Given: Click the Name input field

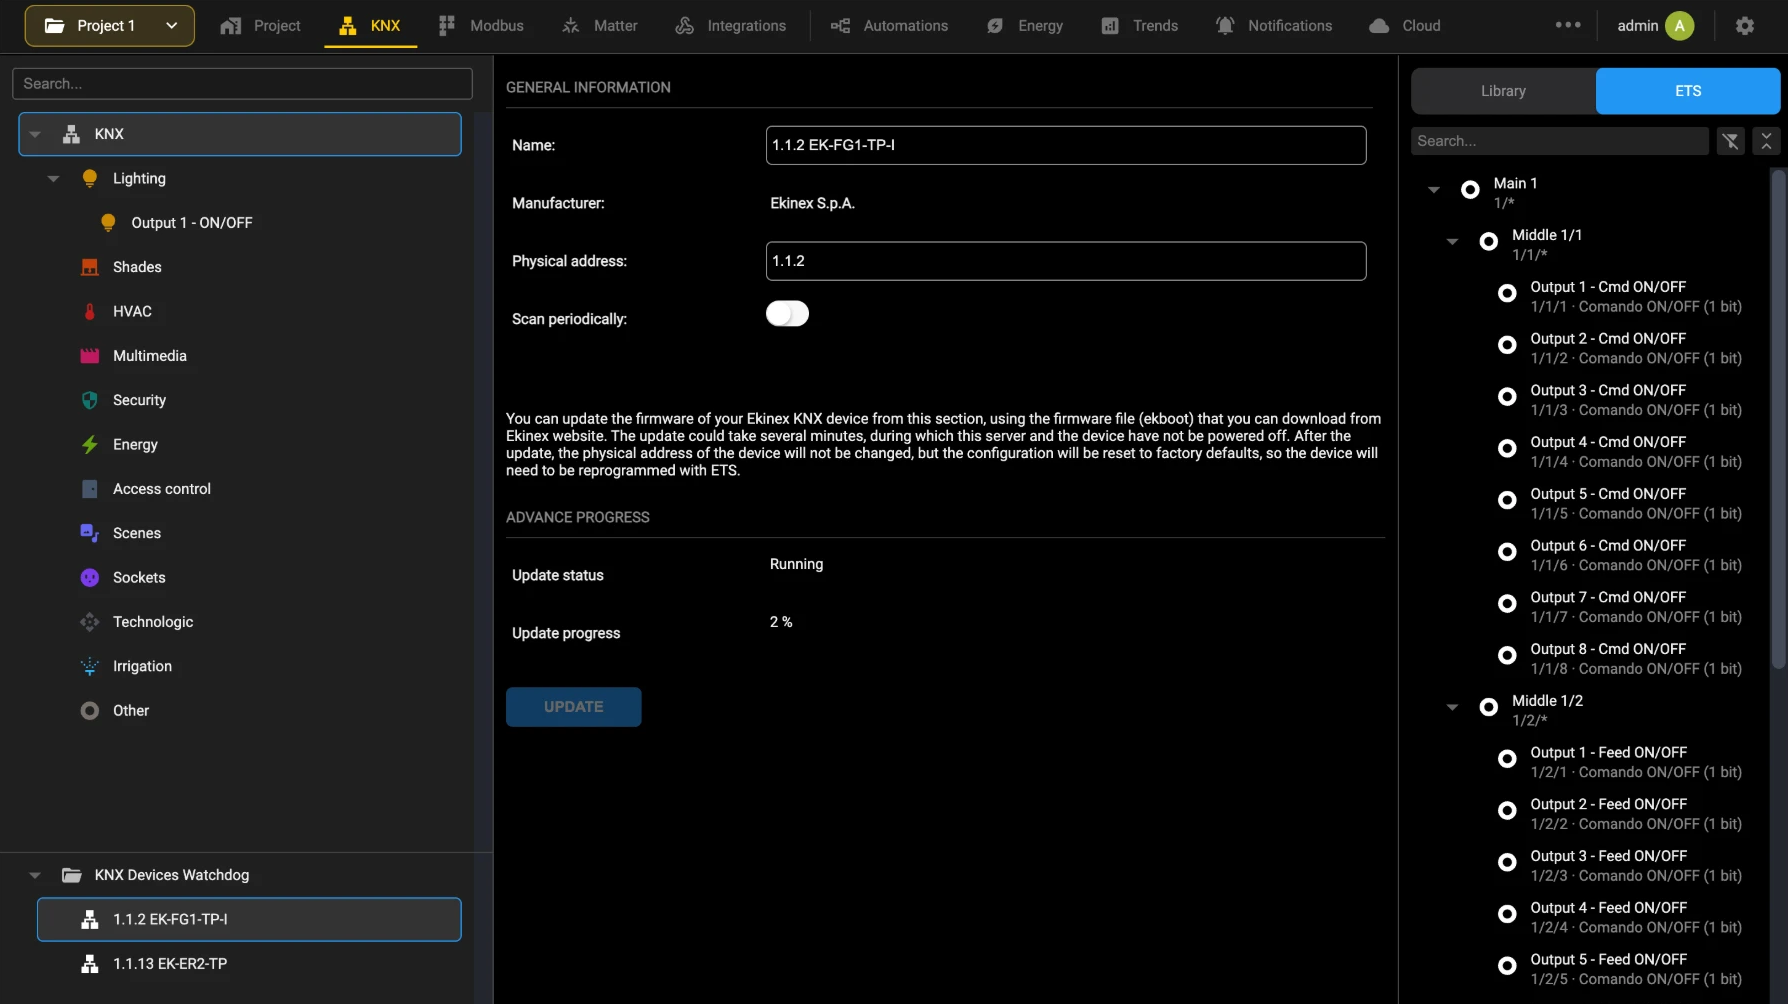Looking at the screenshot, I should tap(1066, 145).
